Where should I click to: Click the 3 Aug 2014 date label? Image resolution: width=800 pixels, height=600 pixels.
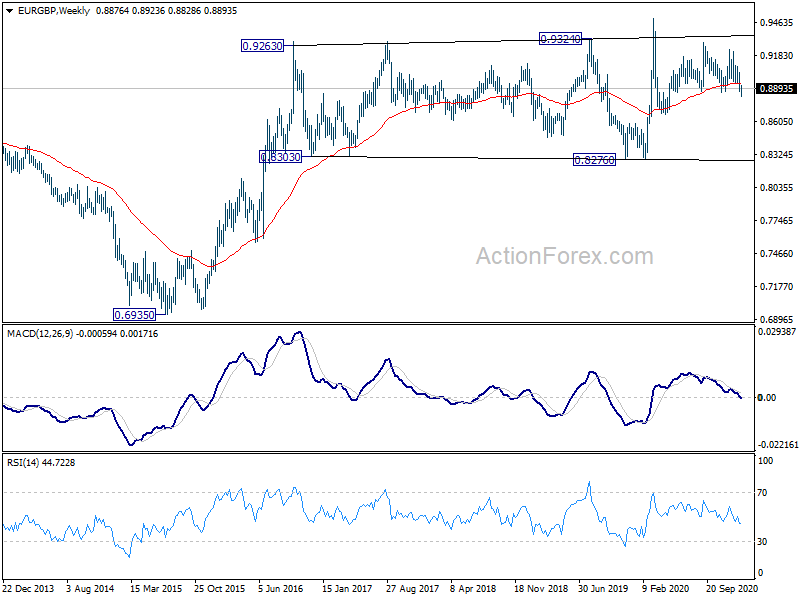[x=90, y=589]
